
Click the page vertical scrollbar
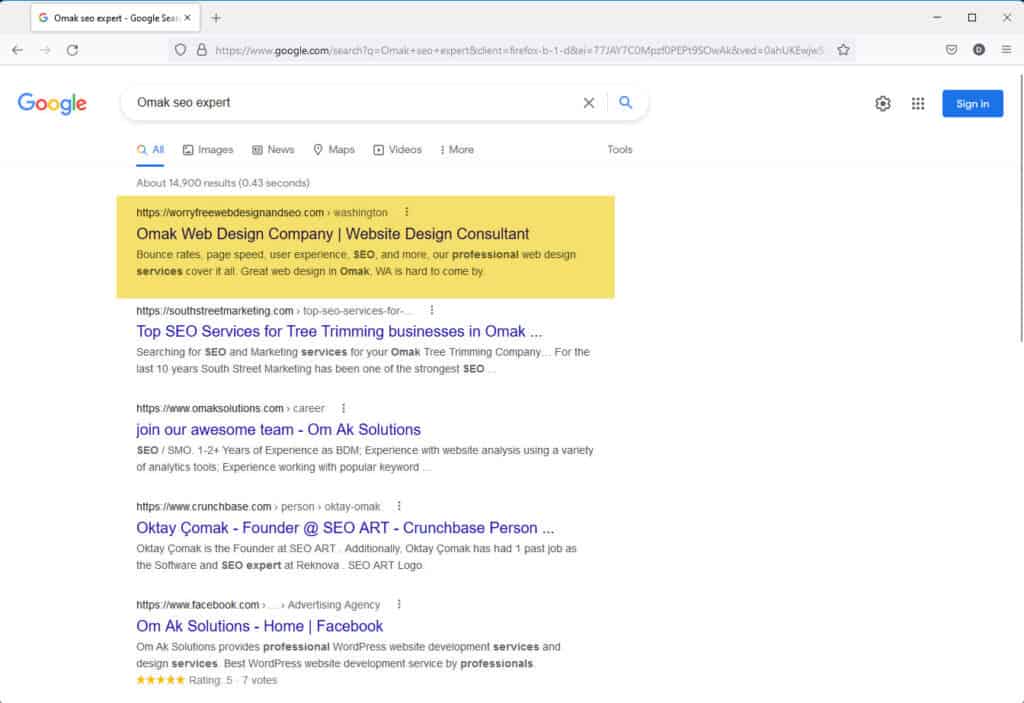point(1021,208)
